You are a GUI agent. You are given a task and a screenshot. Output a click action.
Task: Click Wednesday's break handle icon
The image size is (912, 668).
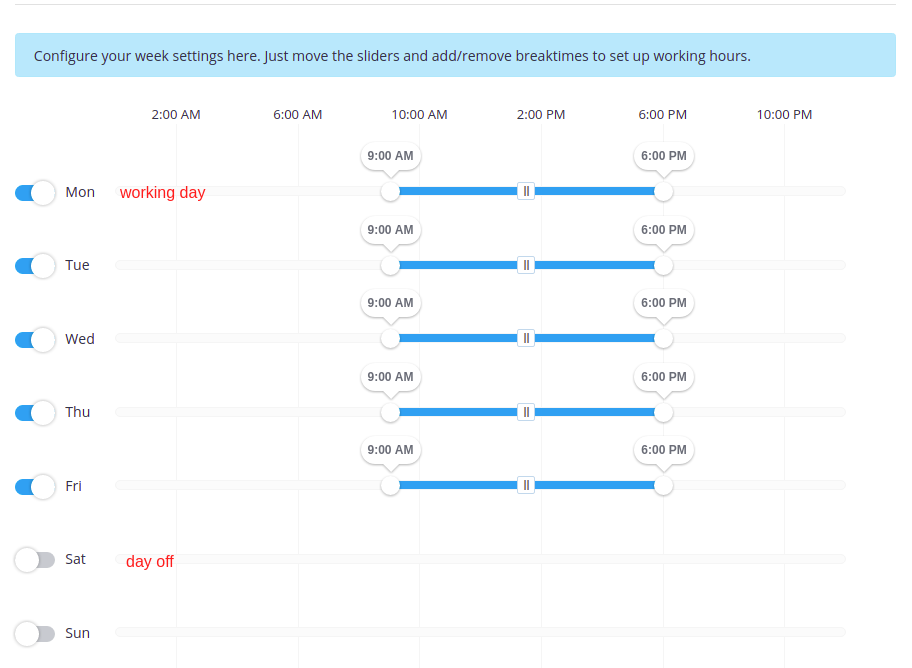526,338
